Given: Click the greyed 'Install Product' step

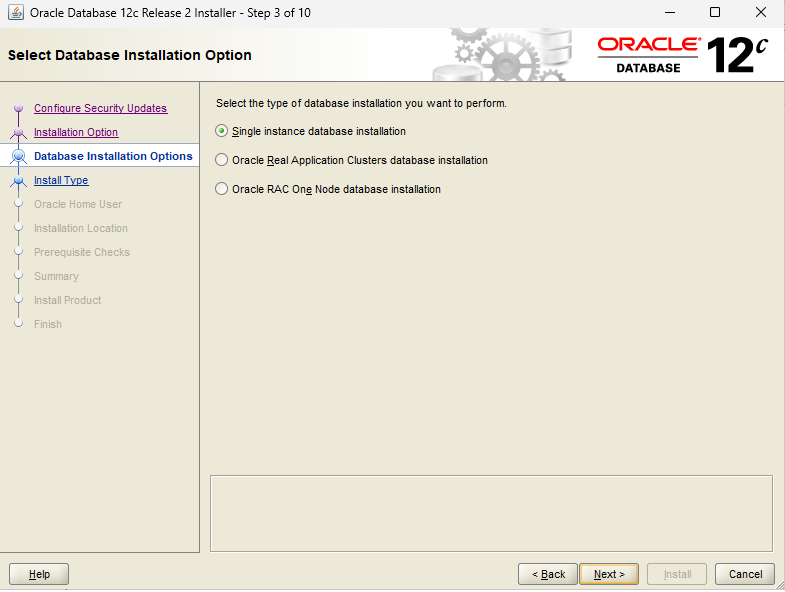Looking at the screenshot, I should 68,301.
